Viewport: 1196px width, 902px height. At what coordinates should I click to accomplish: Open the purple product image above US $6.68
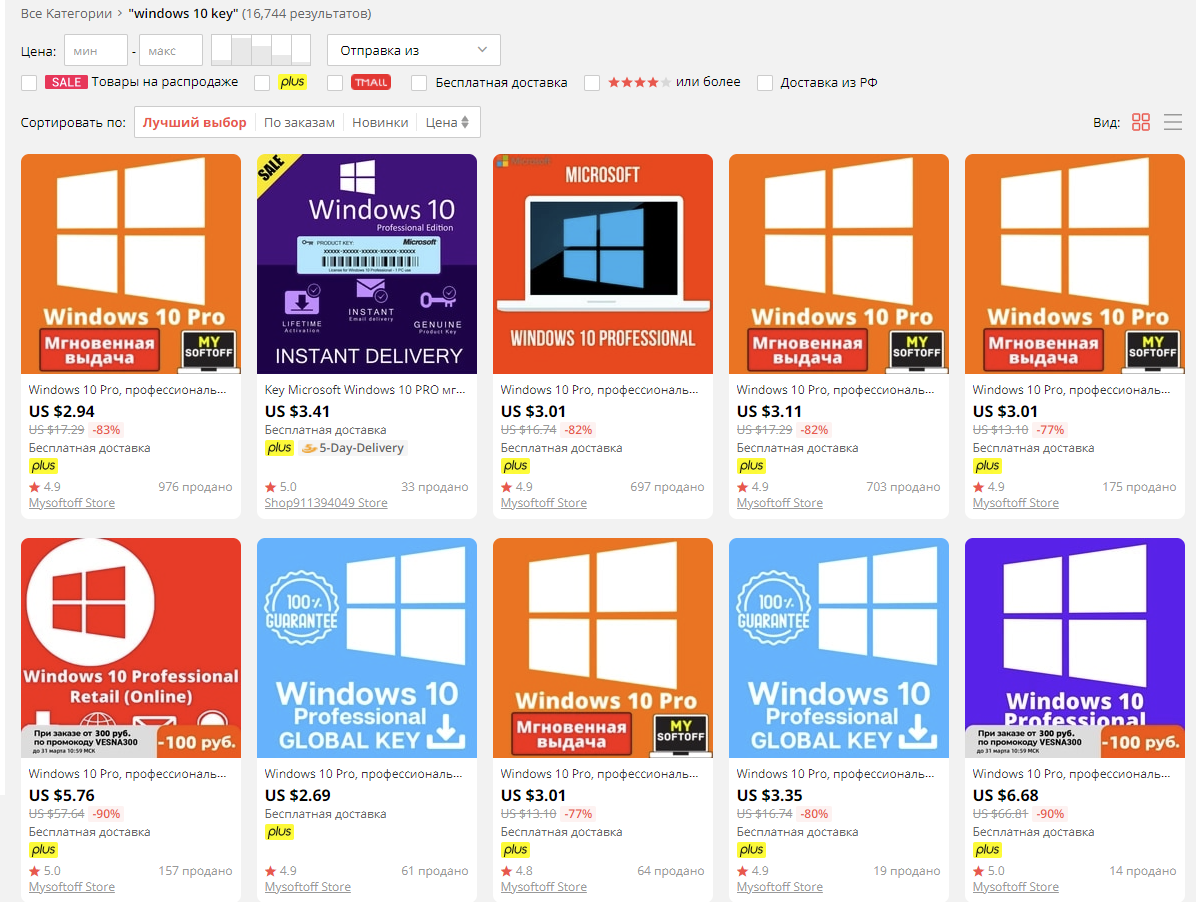pyautogui.click(x=1075, y=648)
